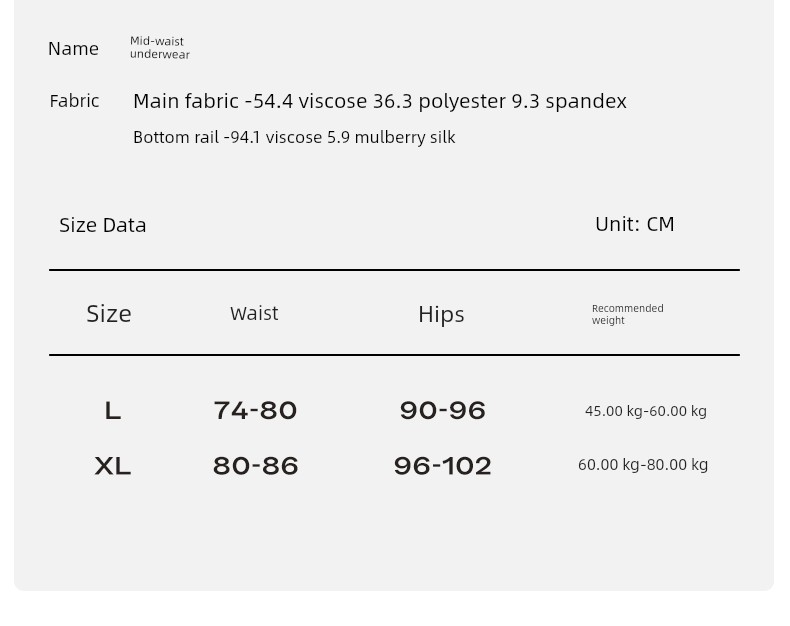Click the Size Data heading
Viewport: 790px width, 626px height.
point(103,225)
